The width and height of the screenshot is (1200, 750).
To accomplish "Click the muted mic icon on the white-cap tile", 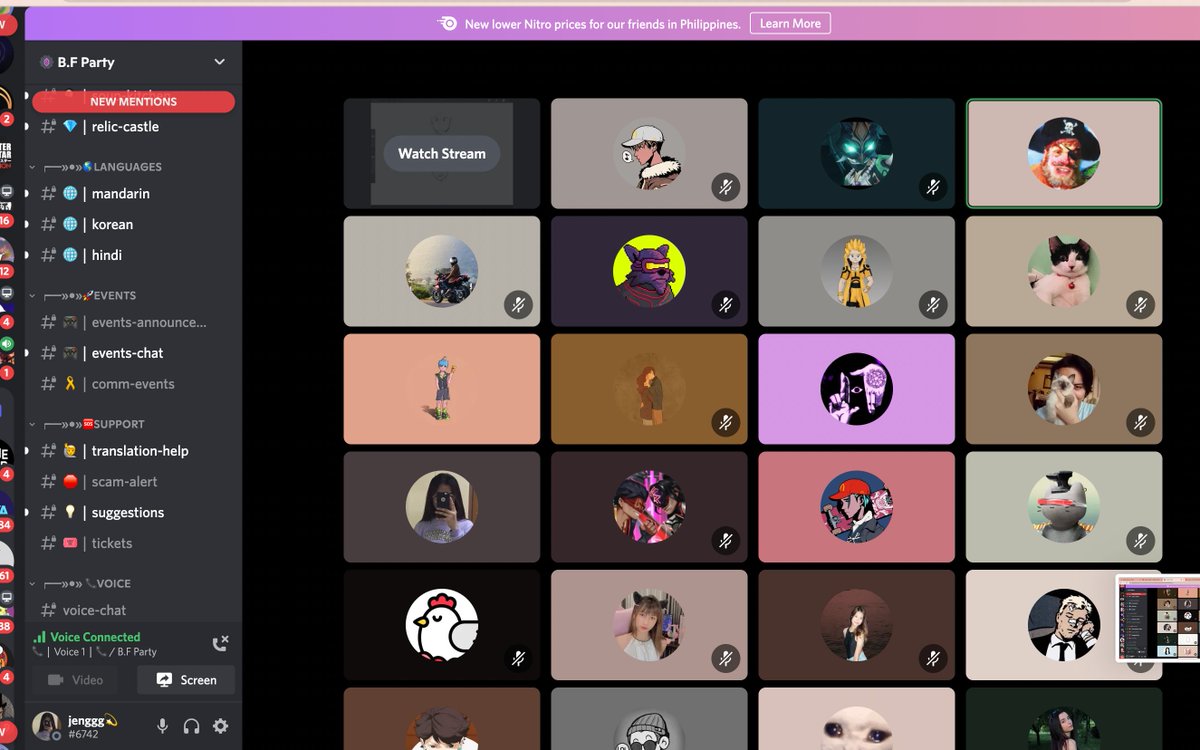I will click(726, 186).
